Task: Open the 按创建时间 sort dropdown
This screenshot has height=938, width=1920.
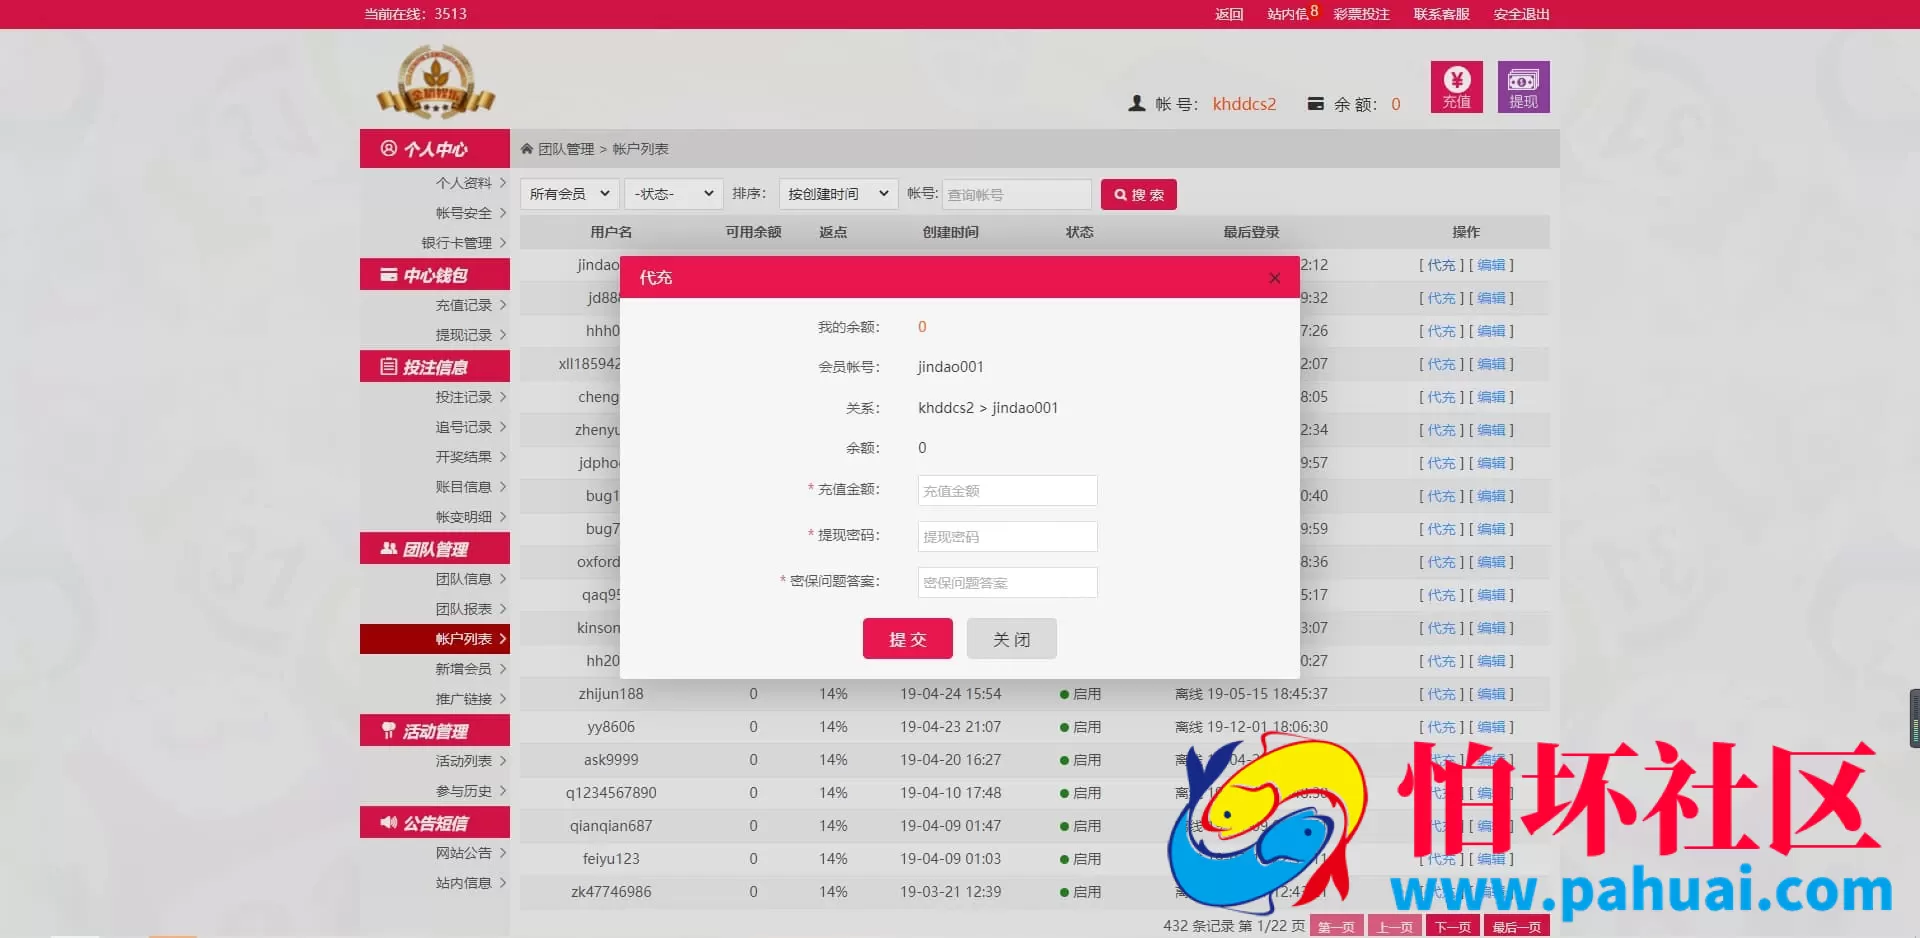Action: click(x=838, y=194)
